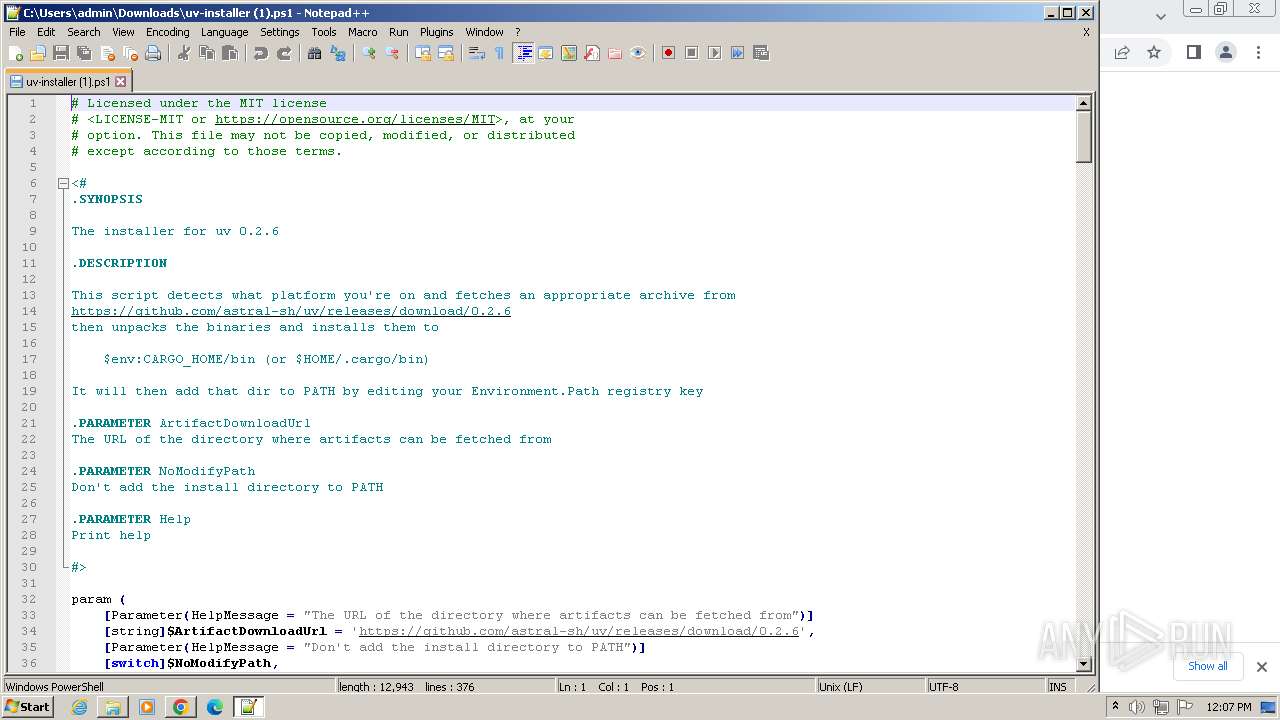Open the Plugins menu
Viewport: 1280px width, 720px height.
[436, 32]
